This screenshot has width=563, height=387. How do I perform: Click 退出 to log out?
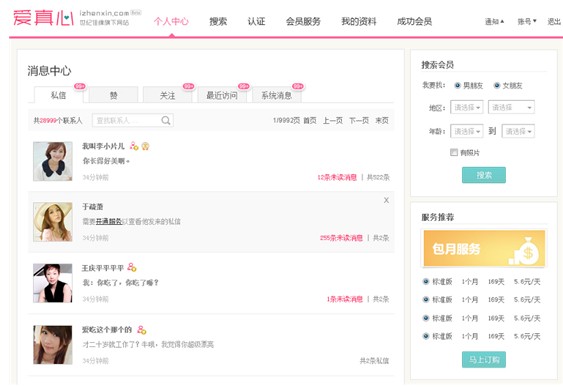pyautogui.click(x=554, y=22)
